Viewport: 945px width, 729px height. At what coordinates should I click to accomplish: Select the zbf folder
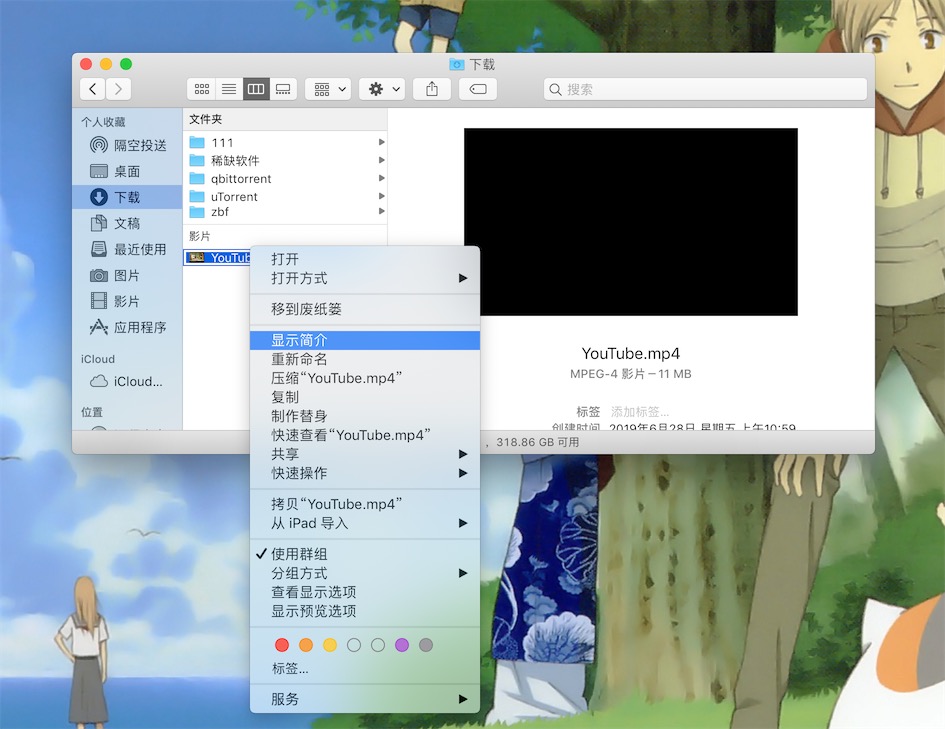click(x=284, y=211)
